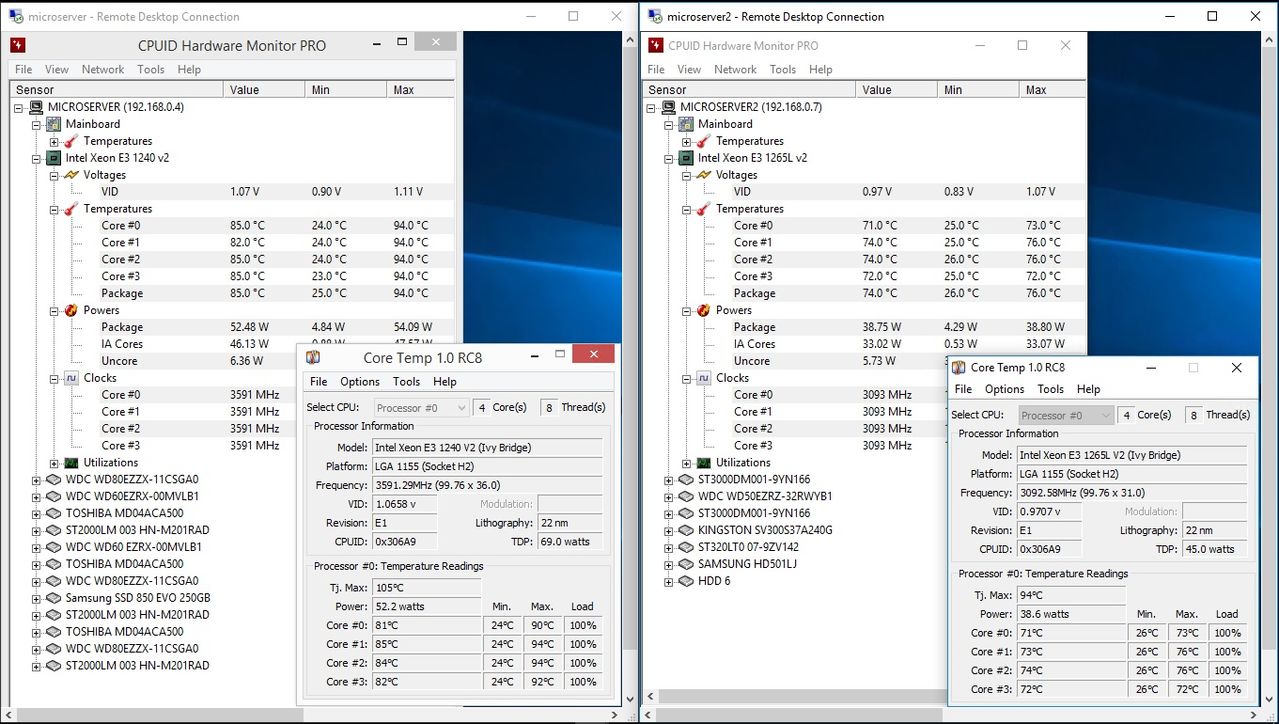Click the Powers flame icon under Xeon E3 1240 v2
The image size is (1279, 724).
tap(71, 310)
